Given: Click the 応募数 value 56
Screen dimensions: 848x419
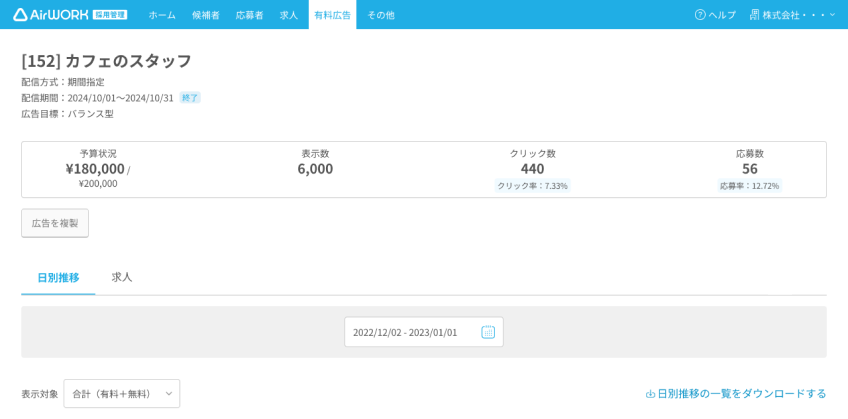Looking at the screenshot, I should 750,169.
